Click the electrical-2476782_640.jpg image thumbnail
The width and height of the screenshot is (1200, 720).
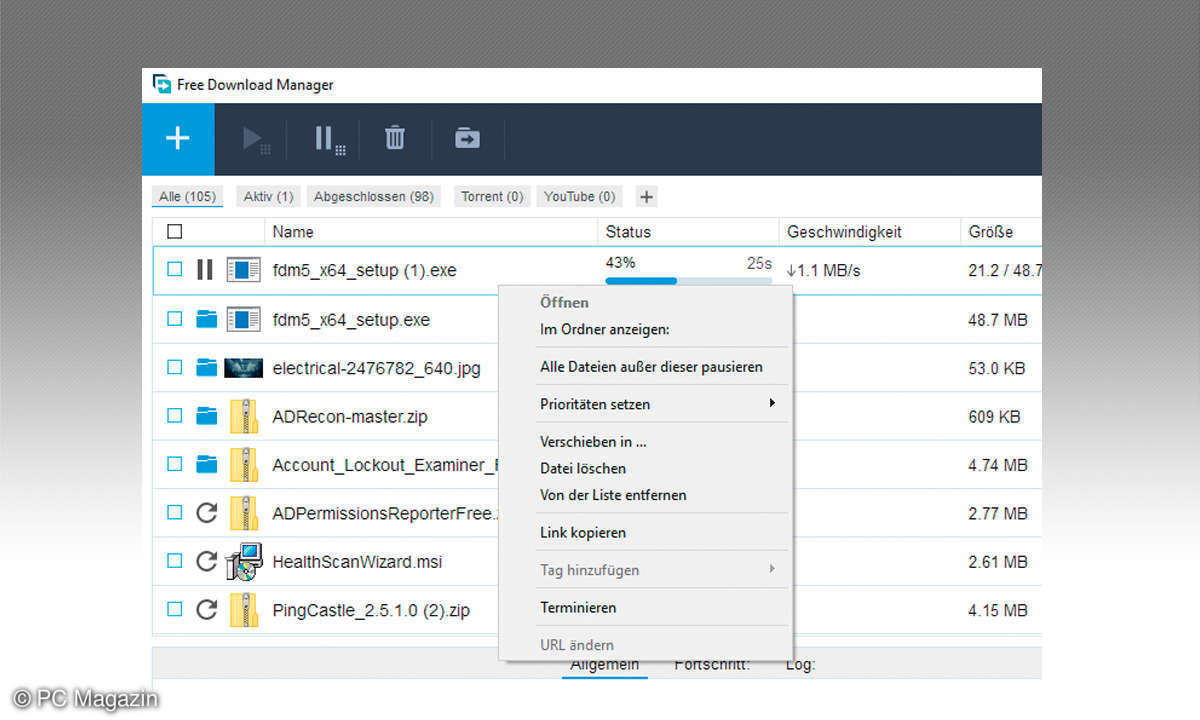tap(243, 368)
